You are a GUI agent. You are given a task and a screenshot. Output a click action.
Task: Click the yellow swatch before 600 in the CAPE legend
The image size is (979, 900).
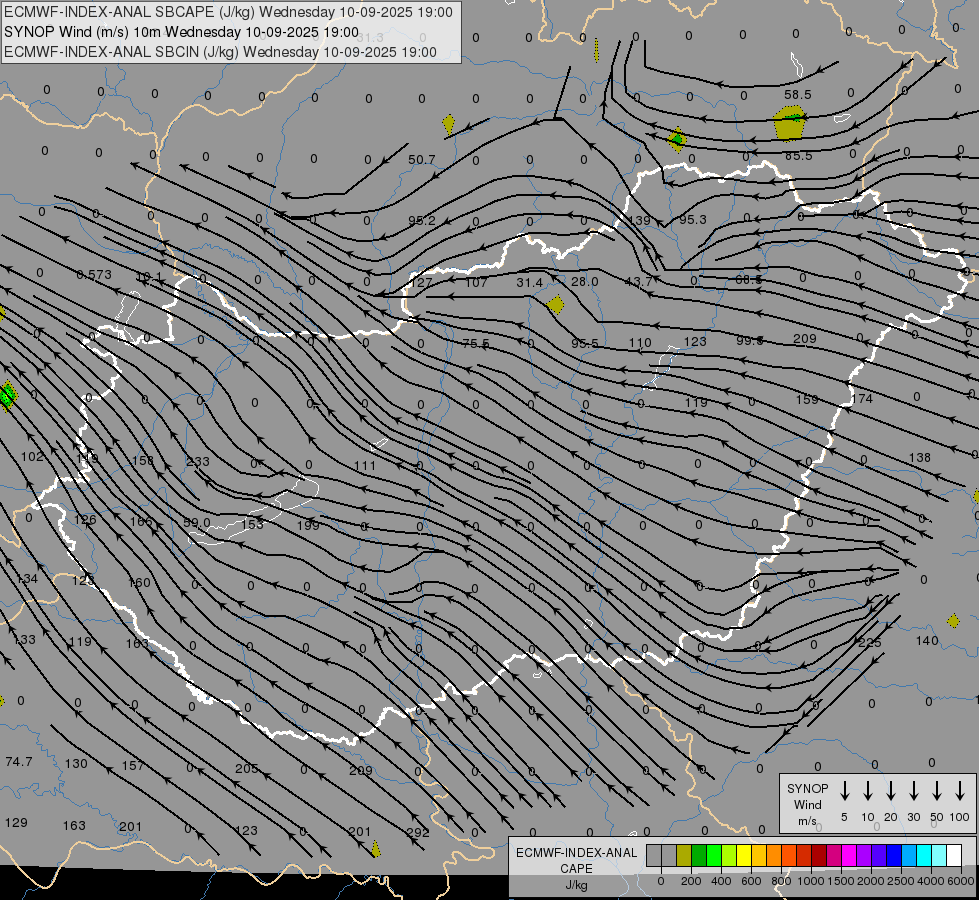click(744, 856)
